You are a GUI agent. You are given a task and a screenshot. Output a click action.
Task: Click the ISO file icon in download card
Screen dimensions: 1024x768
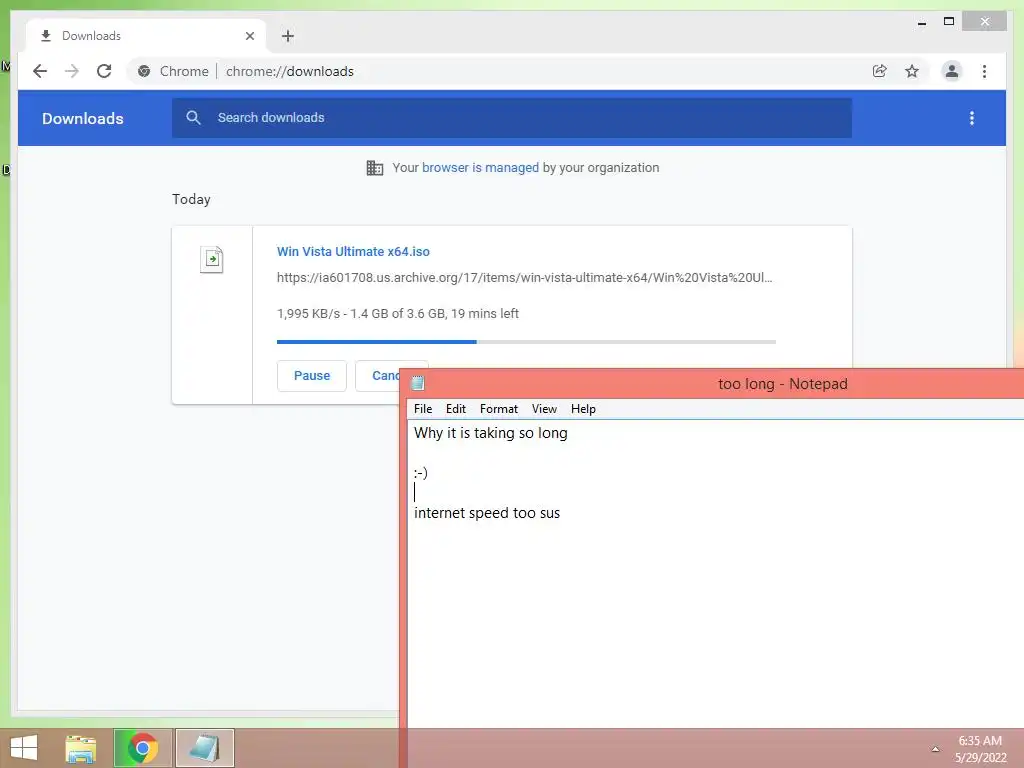pos(212,259)
